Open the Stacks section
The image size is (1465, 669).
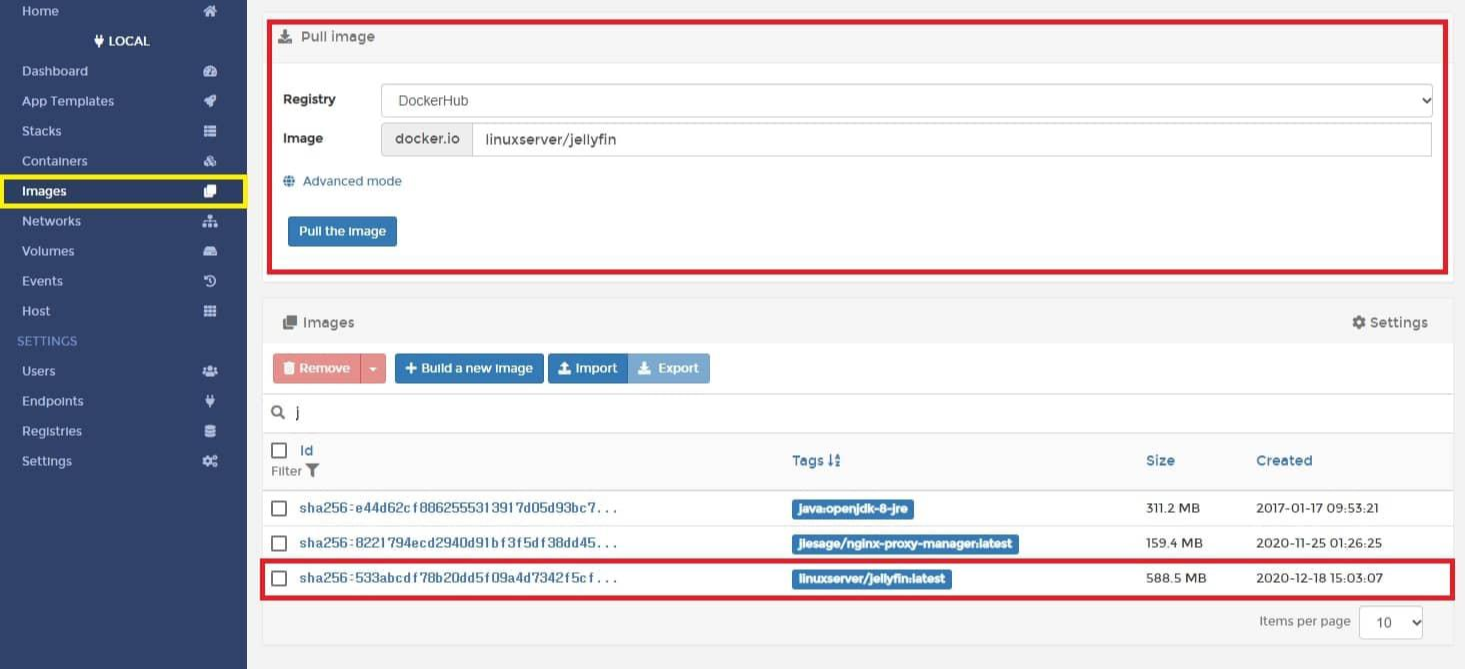tap(41, 131)
